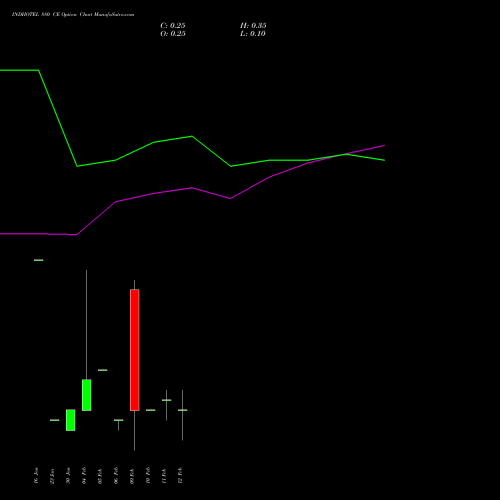
Task: Click the high value H: 0.35
Action: tap(253, 26)
